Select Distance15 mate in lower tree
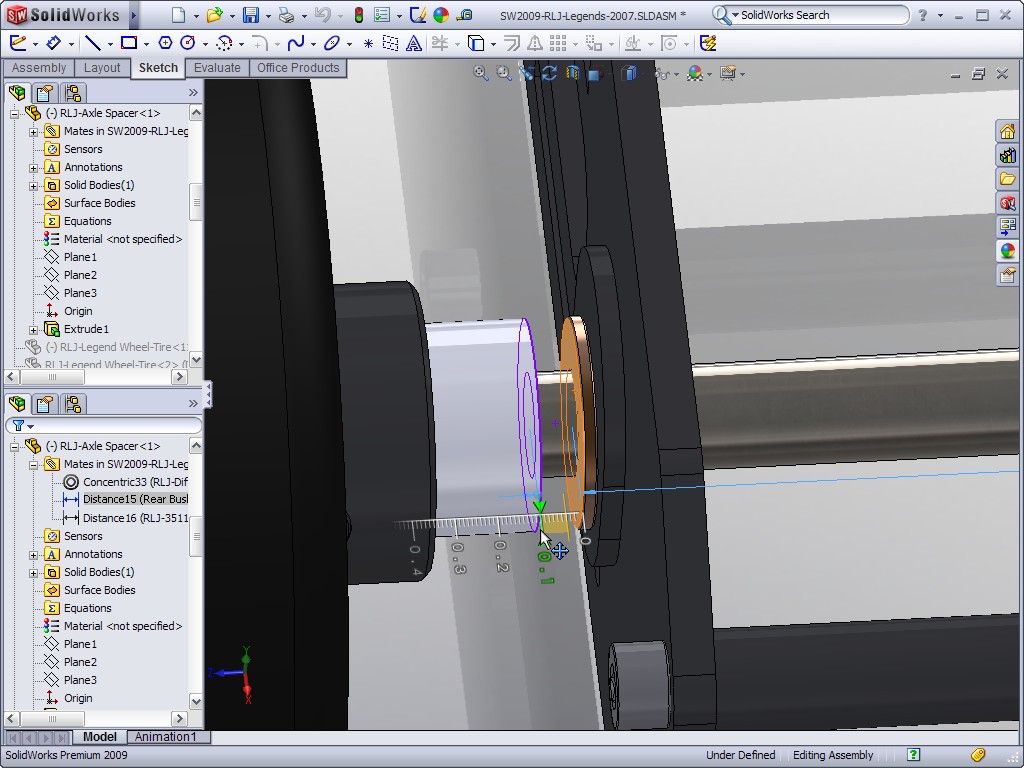 point(134,499)
